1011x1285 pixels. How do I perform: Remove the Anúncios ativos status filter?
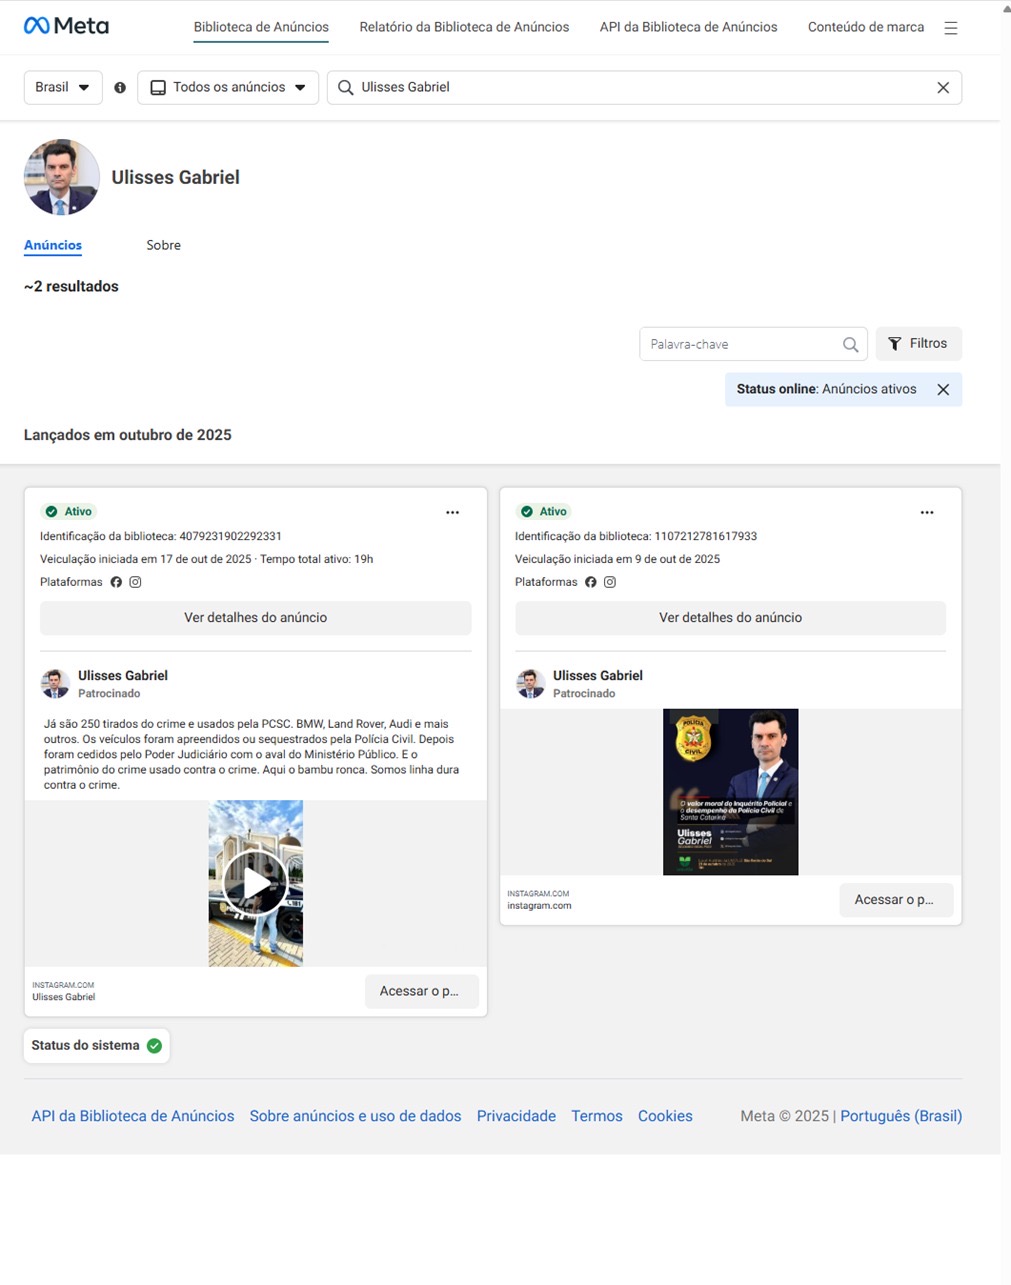pyautogui.click(x=943, y=390)
